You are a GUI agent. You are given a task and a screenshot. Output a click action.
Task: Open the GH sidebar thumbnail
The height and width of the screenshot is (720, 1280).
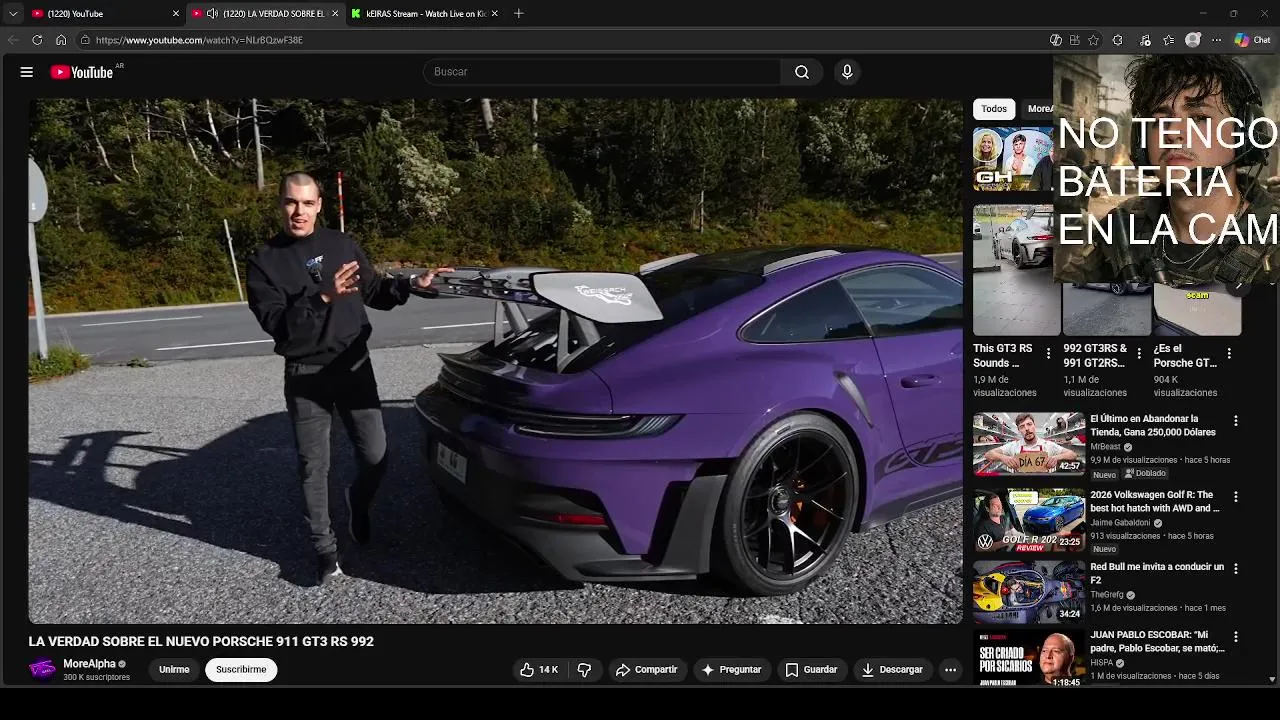[x=1013, y=158]
